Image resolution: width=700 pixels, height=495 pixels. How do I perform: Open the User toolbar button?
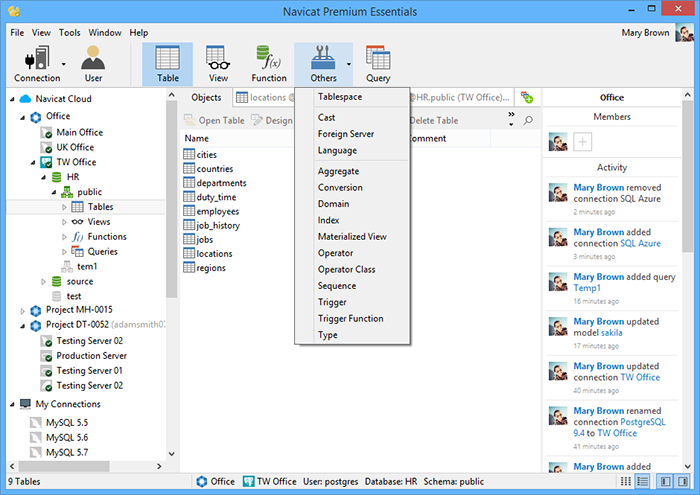(x=93, y=64)
